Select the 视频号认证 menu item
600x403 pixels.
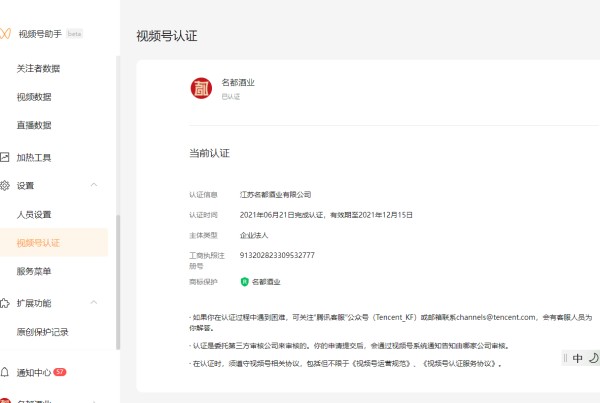tap(38, 242)
